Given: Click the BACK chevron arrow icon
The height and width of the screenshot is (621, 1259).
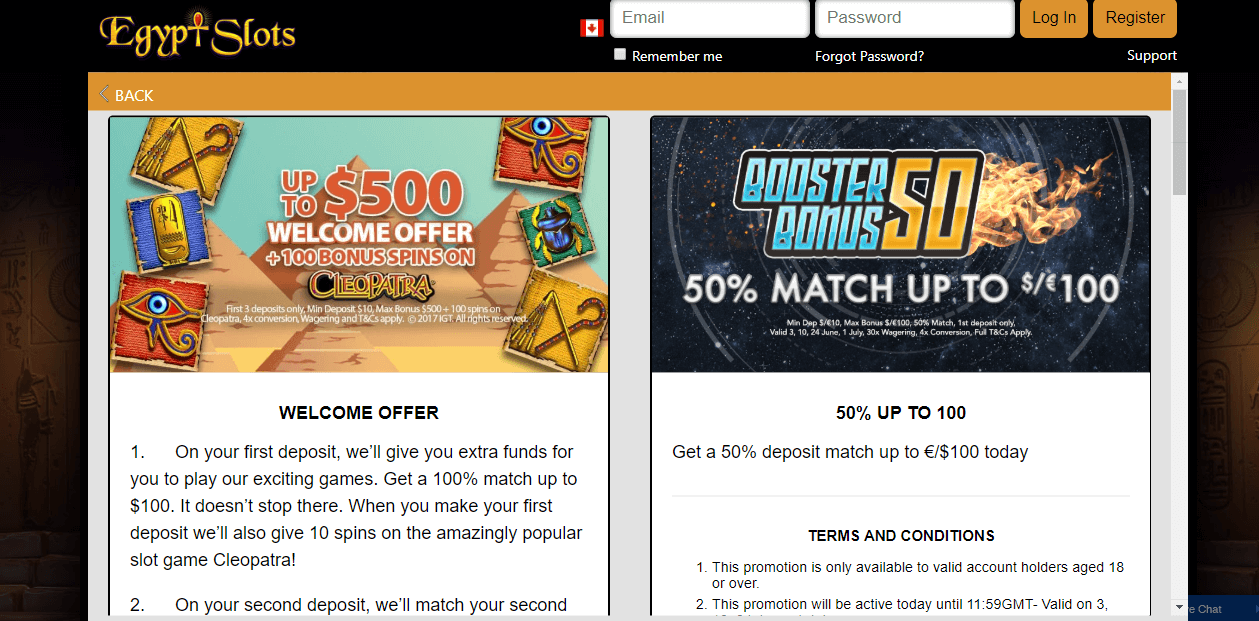Looking at the screenshot, I should point(103,94).
